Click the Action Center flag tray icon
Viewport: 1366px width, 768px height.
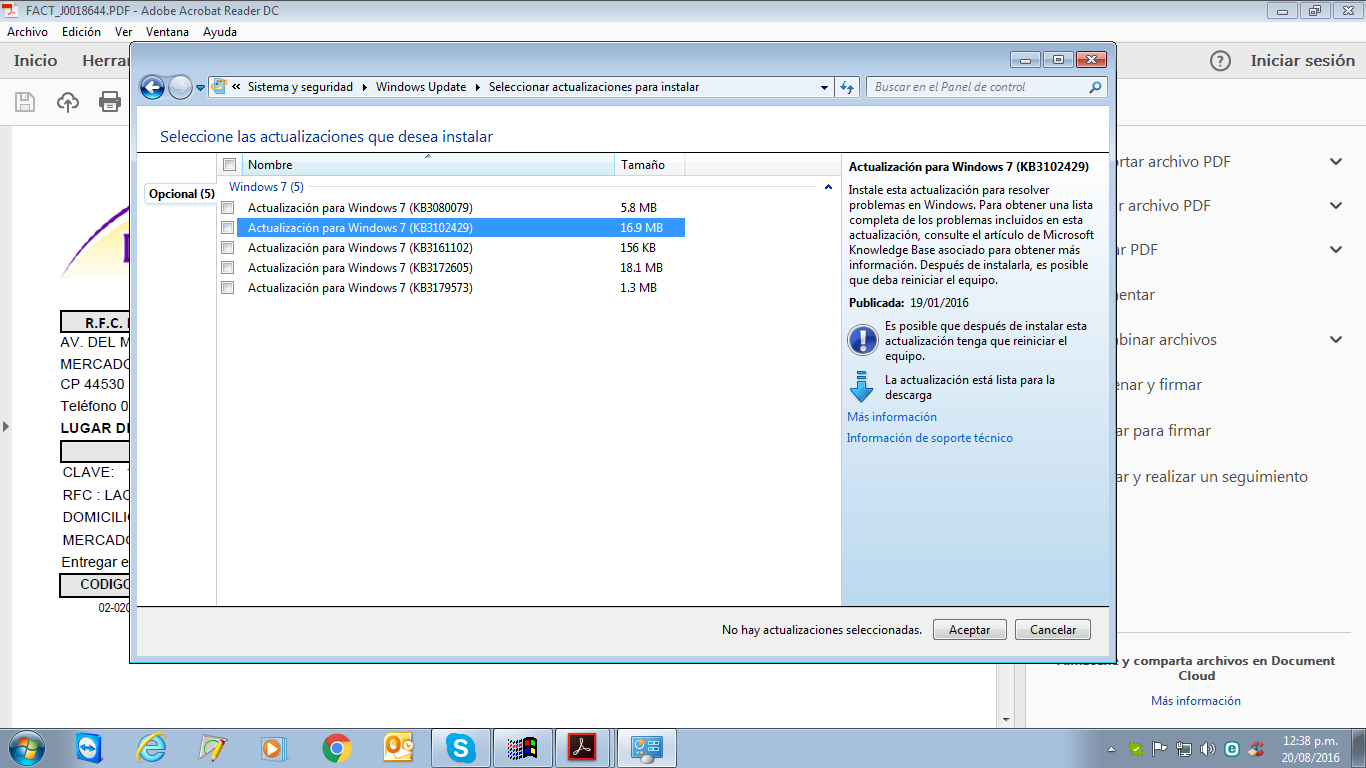coord(1160,748)
